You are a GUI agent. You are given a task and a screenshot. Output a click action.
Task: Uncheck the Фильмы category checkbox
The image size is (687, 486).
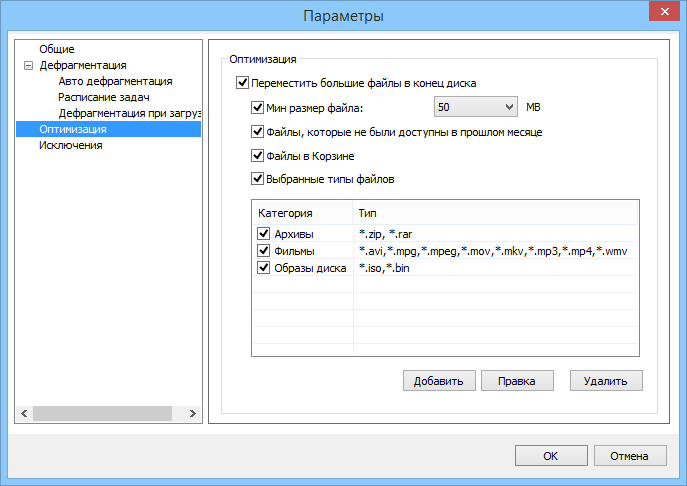click(x=263, y=251)
